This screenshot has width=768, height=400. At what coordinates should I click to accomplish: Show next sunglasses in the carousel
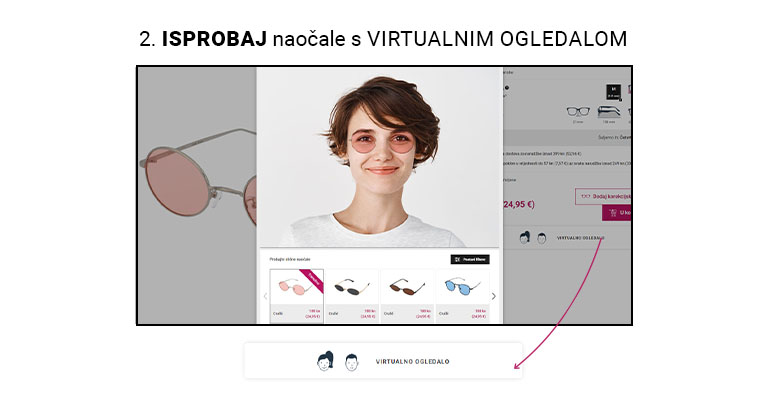click(x=494, y=296)
